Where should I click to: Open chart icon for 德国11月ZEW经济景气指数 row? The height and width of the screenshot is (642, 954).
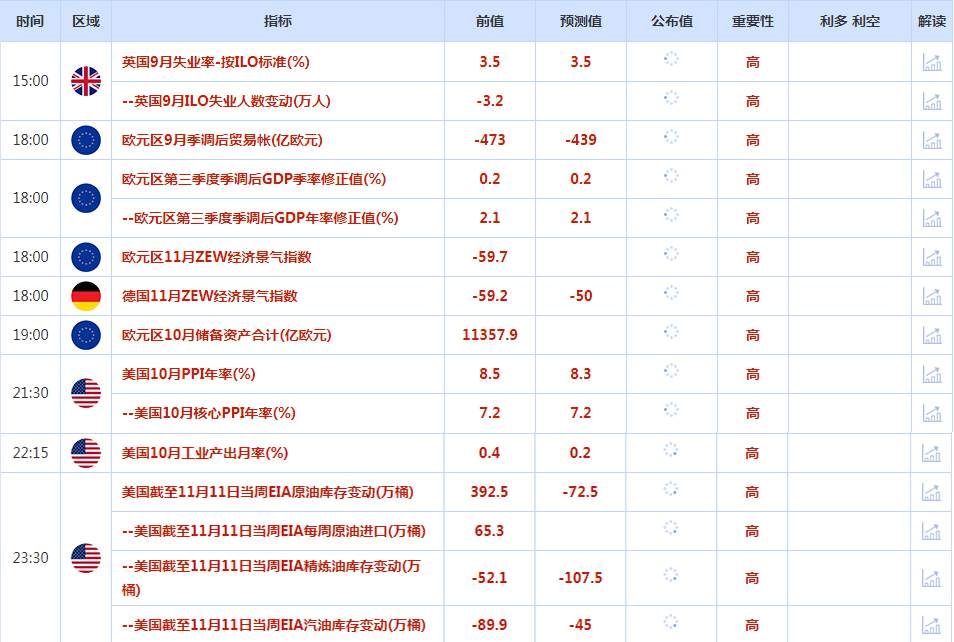[931, 296]
